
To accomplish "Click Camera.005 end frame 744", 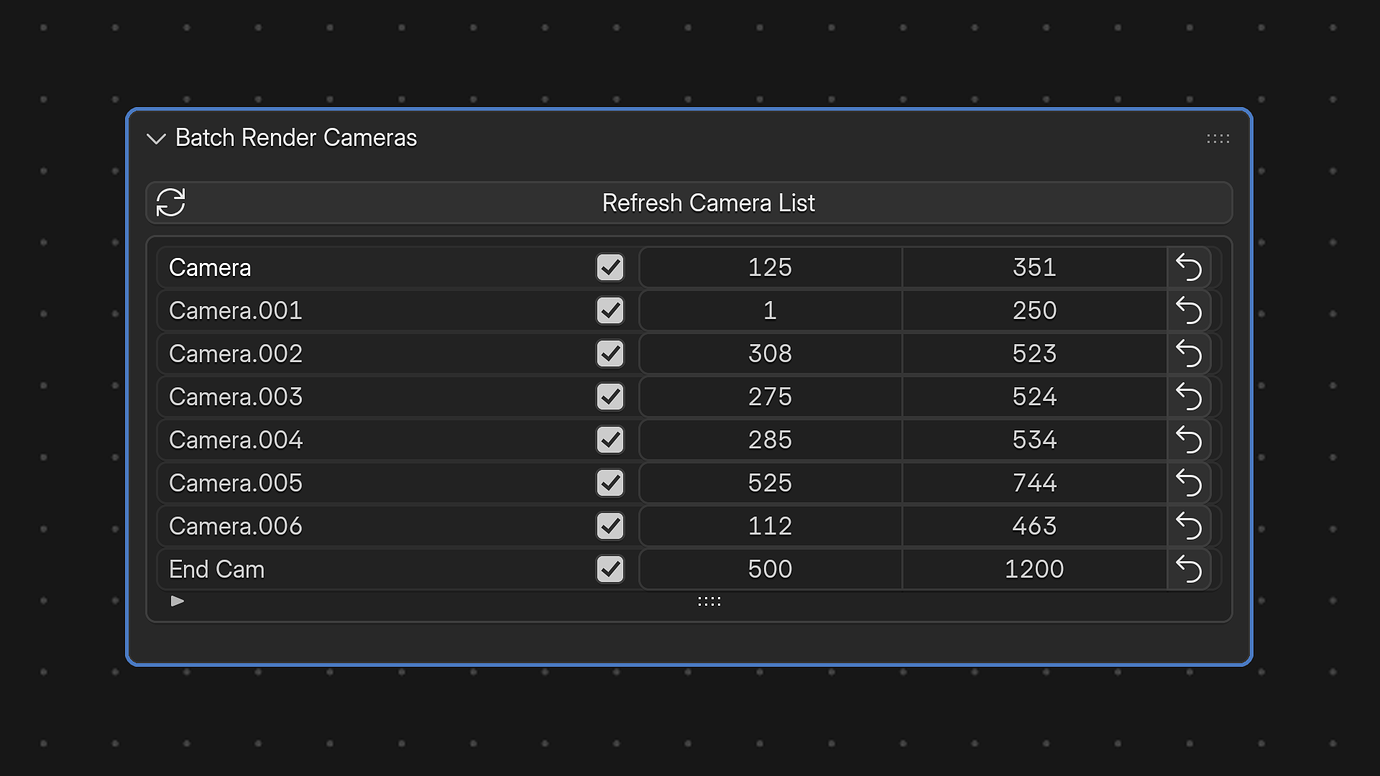I will coord(1034,483).
